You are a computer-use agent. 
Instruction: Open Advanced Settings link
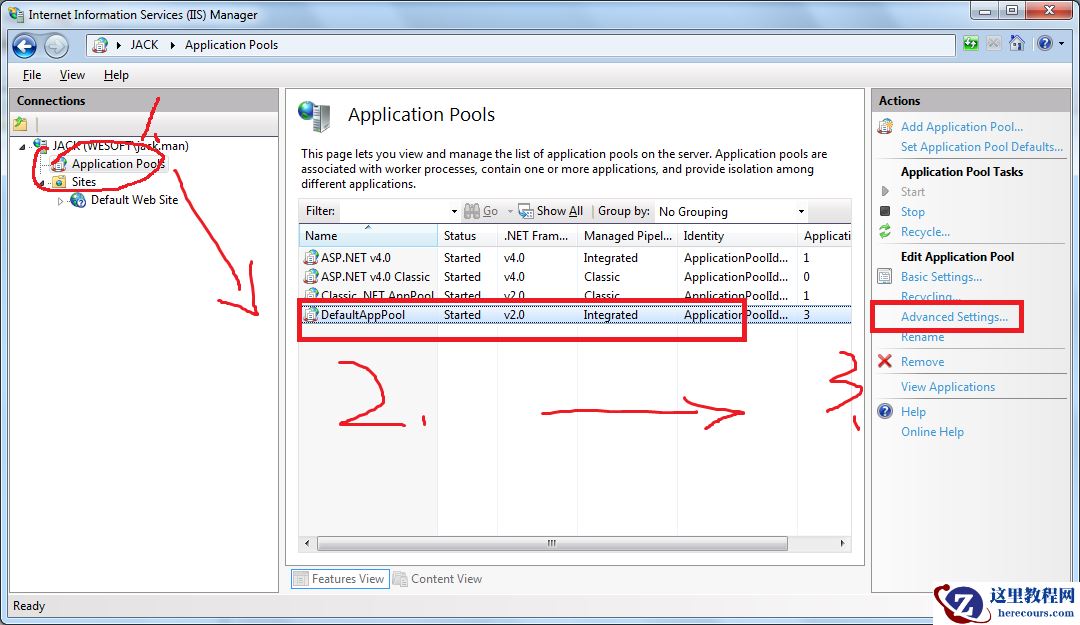tap(954, 317)
